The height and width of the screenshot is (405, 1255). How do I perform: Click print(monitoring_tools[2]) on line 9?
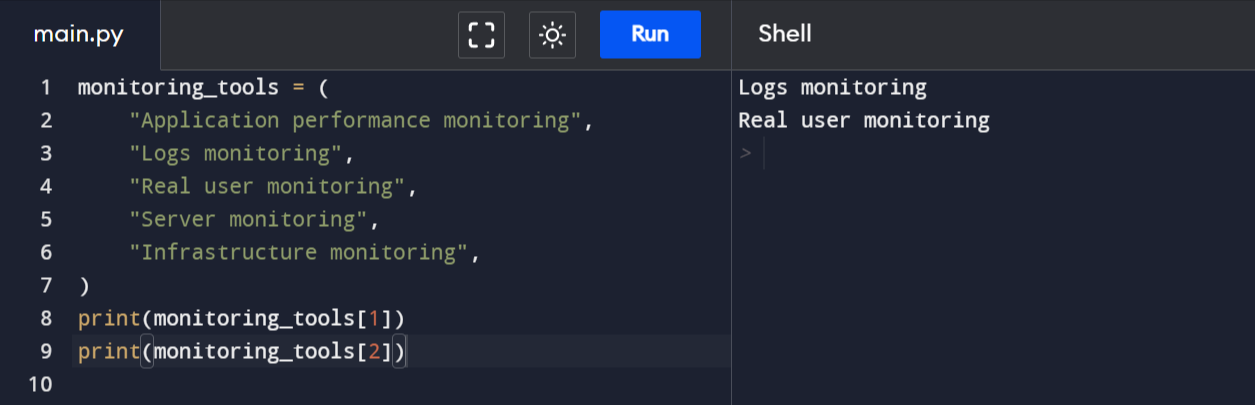coord(242,351)
